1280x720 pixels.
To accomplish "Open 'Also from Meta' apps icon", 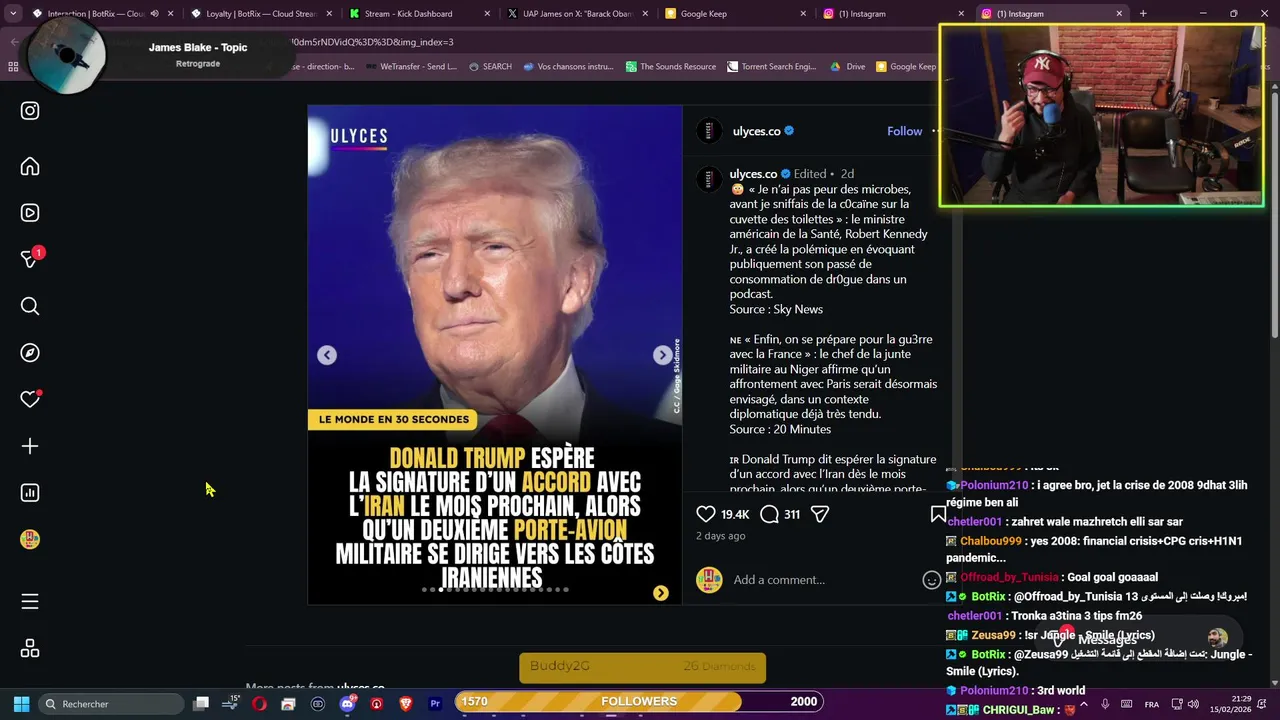I will [x=30, y=648].
